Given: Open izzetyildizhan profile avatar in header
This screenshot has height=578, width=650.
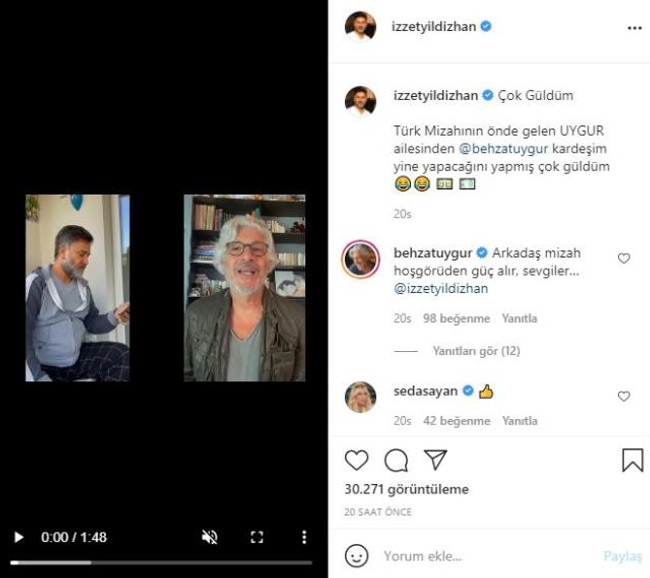Looking at the screenshot, I should click(360, 27).
